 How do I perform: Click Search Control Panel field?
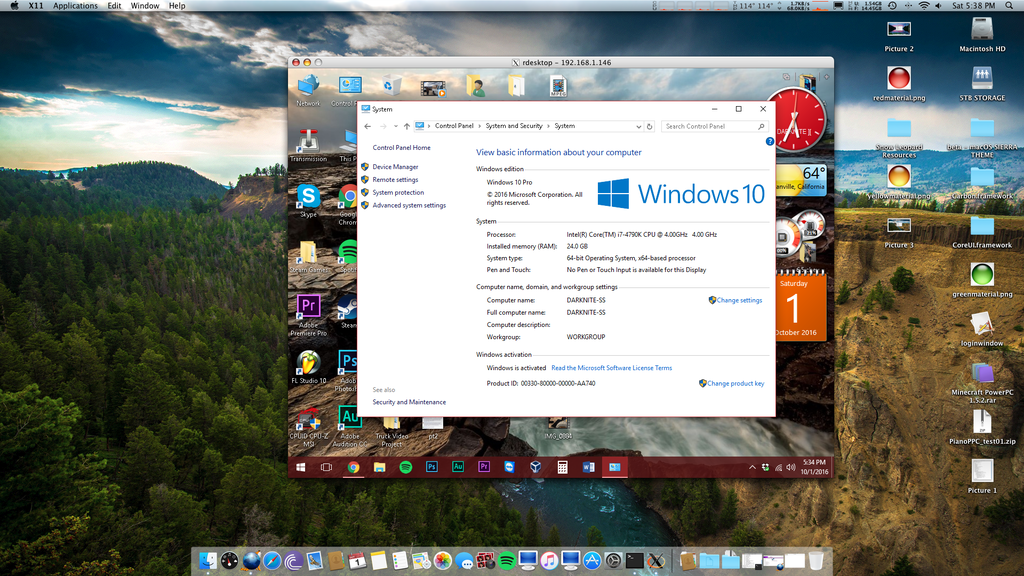713,126
